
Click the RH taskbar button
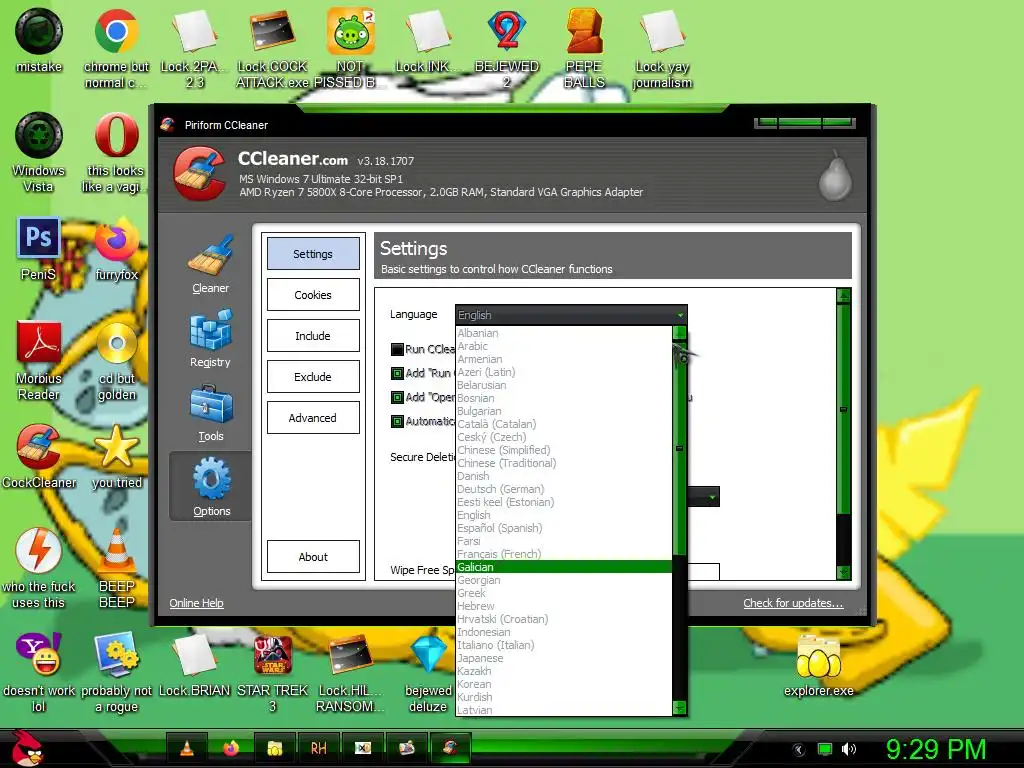(319, 748)
